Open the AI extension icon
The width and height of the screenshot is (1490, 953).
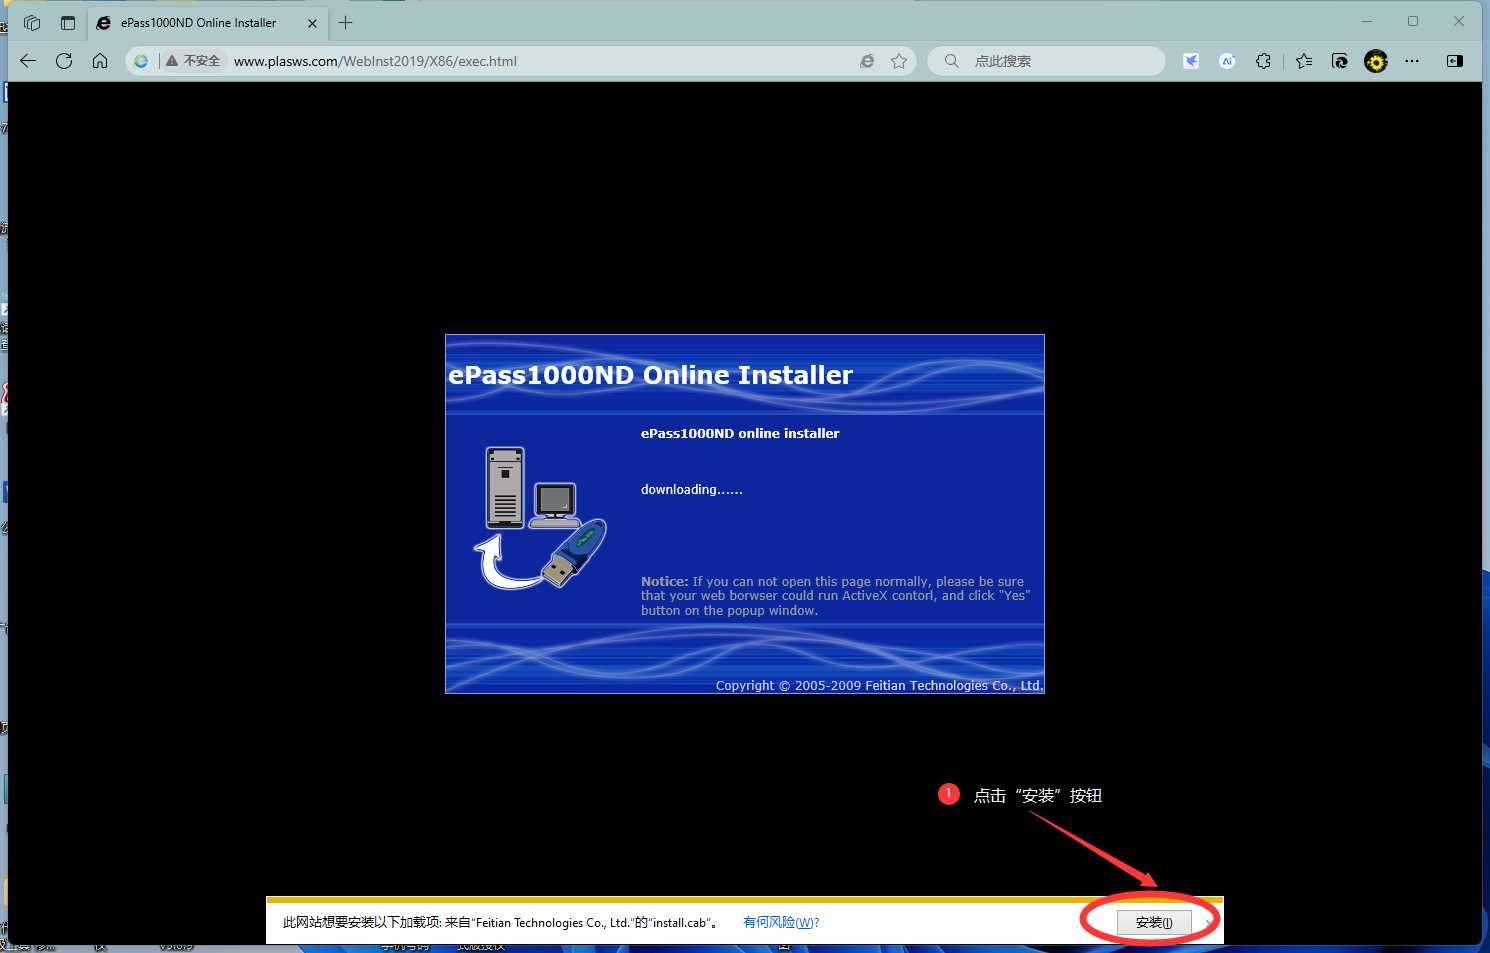(x=1227, y=61)
